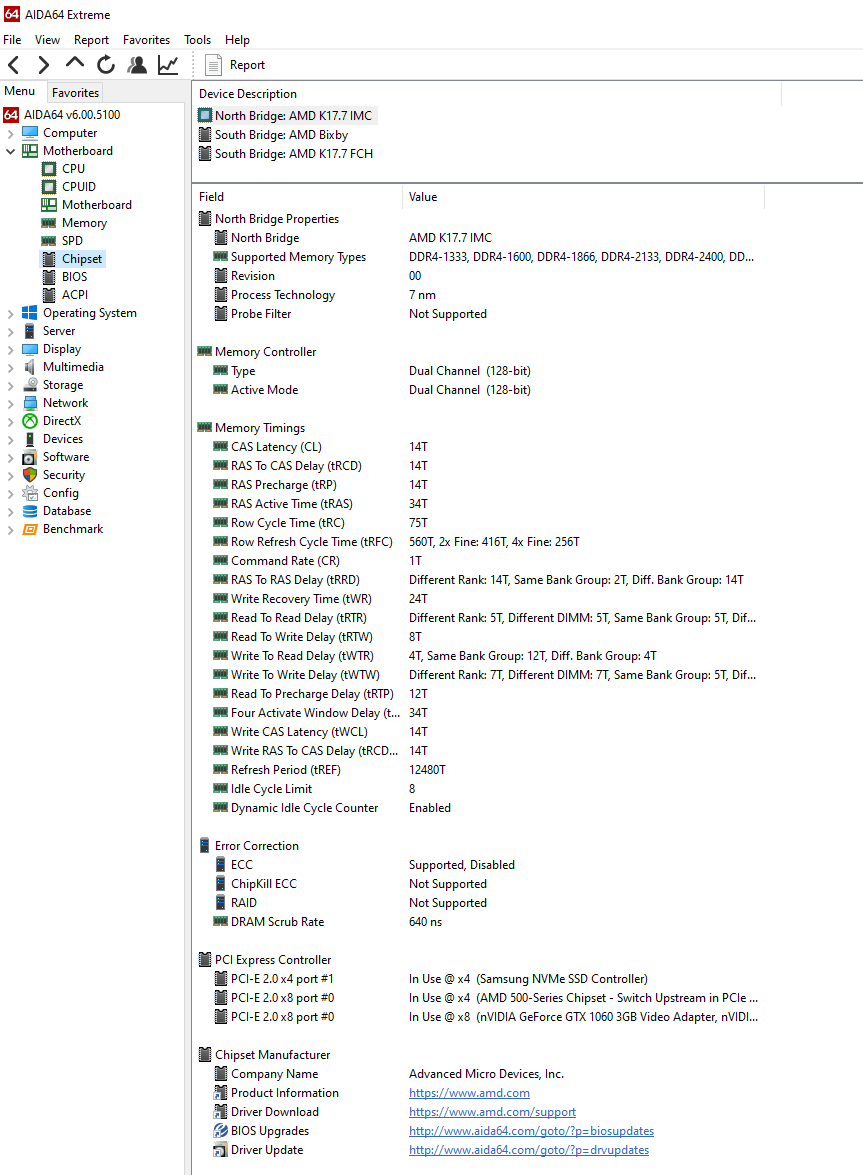Open the https://www.amd.com link
The image size is (863, 1175).
469,1093
